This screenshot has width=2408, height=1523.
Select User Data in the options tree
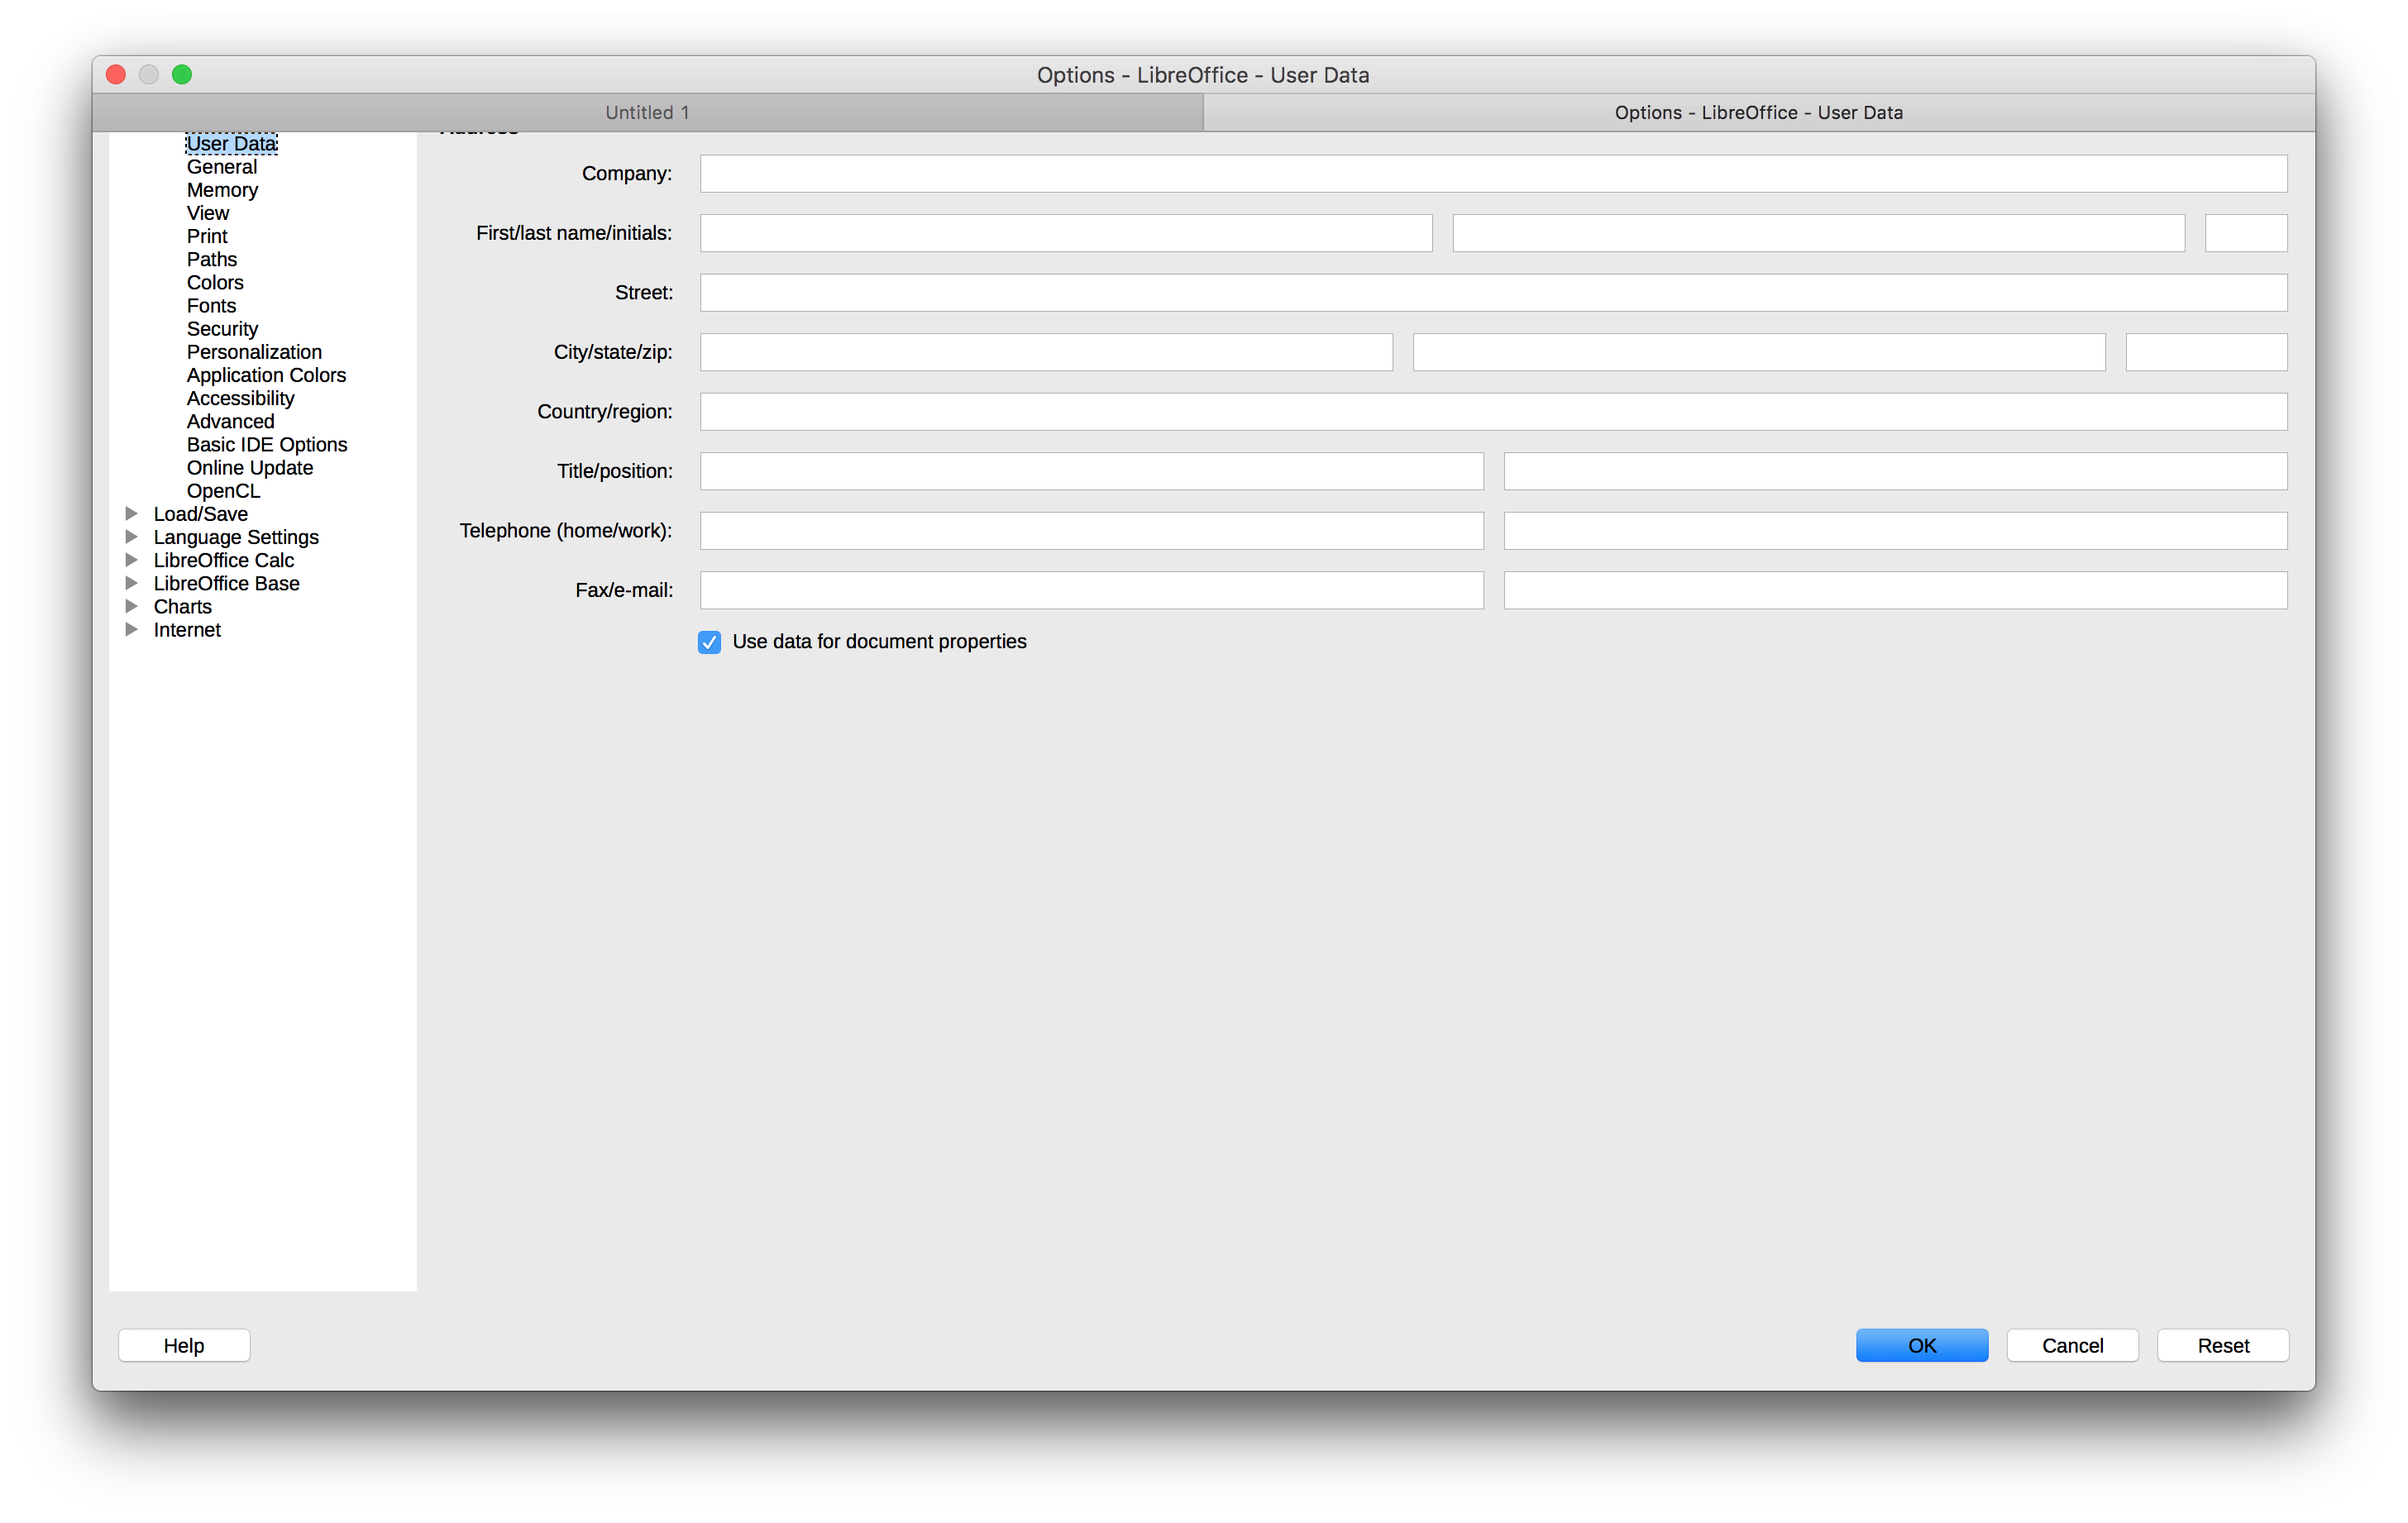pyautogui.click(x=232, y=144)
